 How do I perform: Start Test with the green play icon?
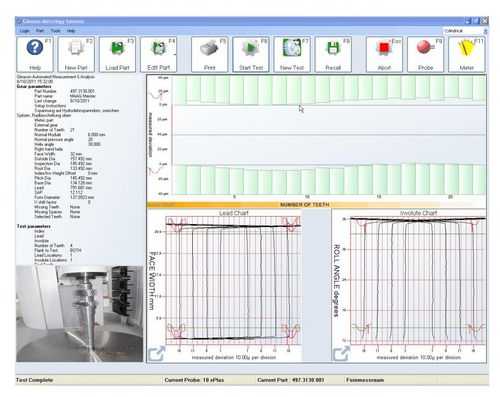pyautogui.click(x=251, y=54)
